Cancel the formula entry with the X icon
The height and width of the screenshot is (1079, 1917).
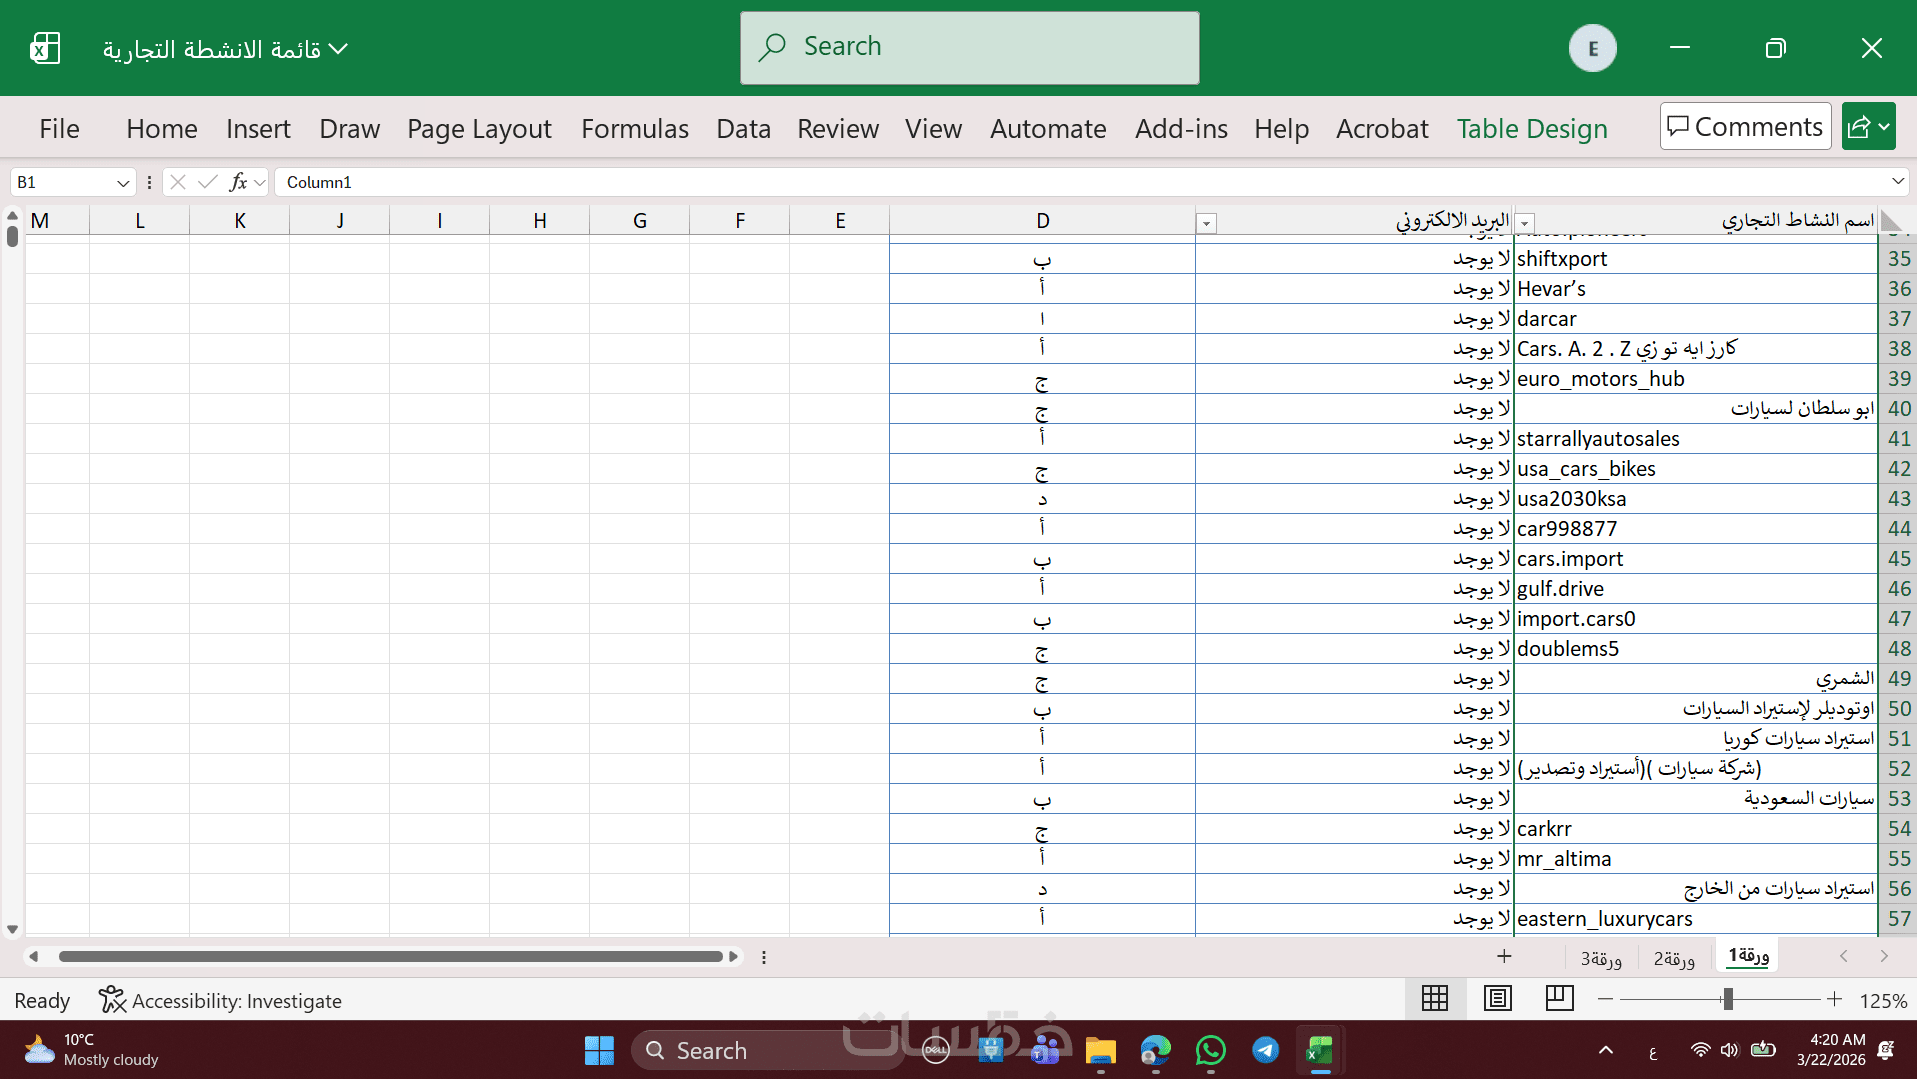[178, 182]
